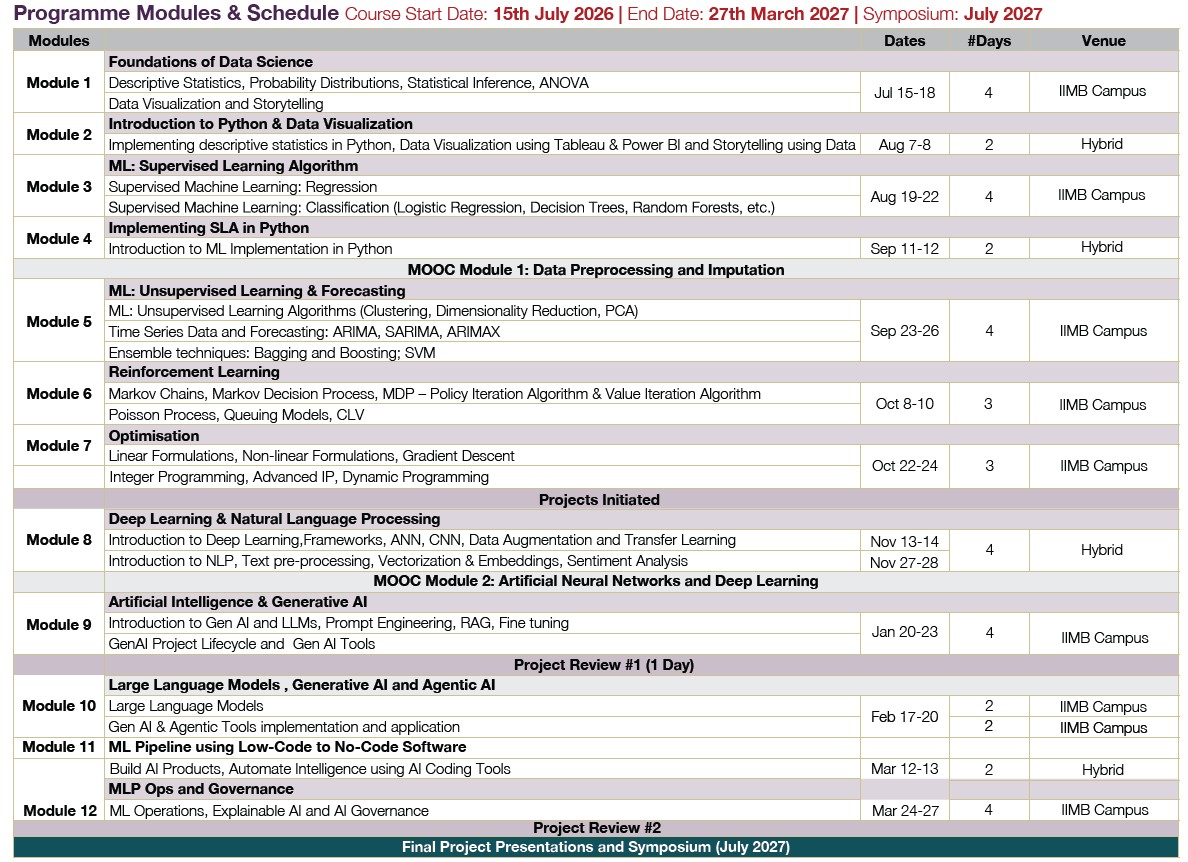Image resolution: width=1188 pixels, height=862 pixels.
Task: Select the Venue column header
Action: [x=1103, y=41]
